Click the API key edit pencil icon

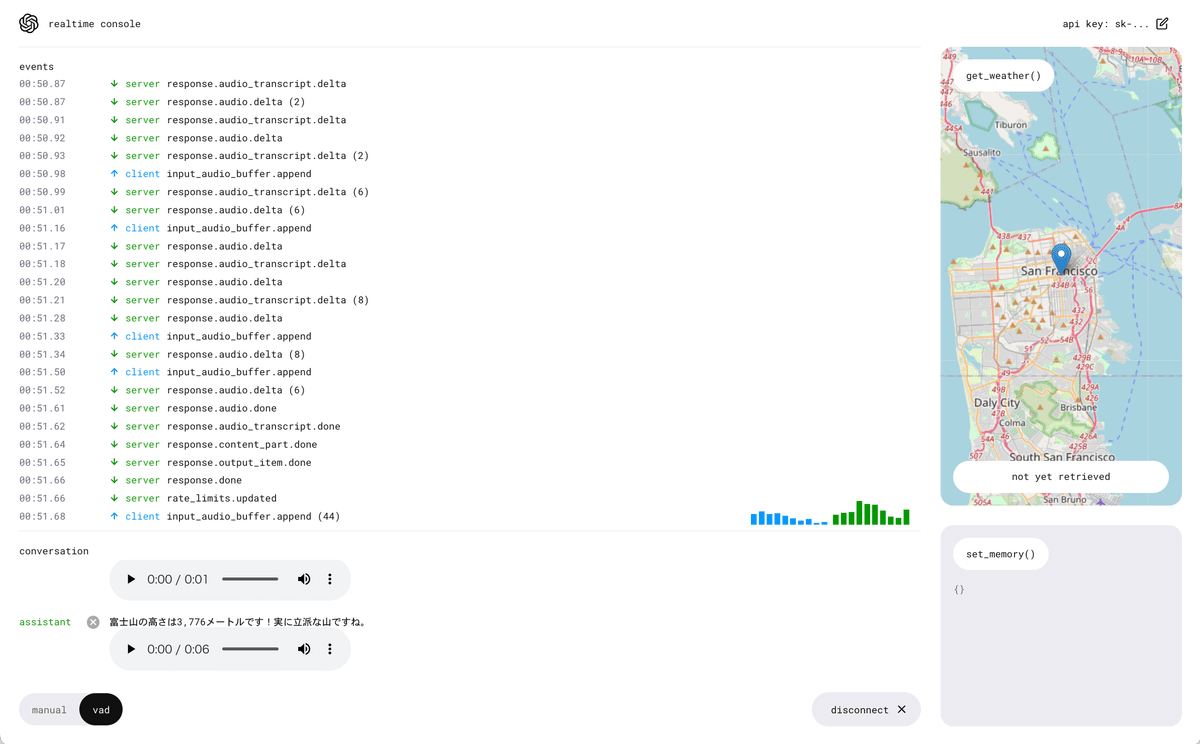(x=1162, y=23)
